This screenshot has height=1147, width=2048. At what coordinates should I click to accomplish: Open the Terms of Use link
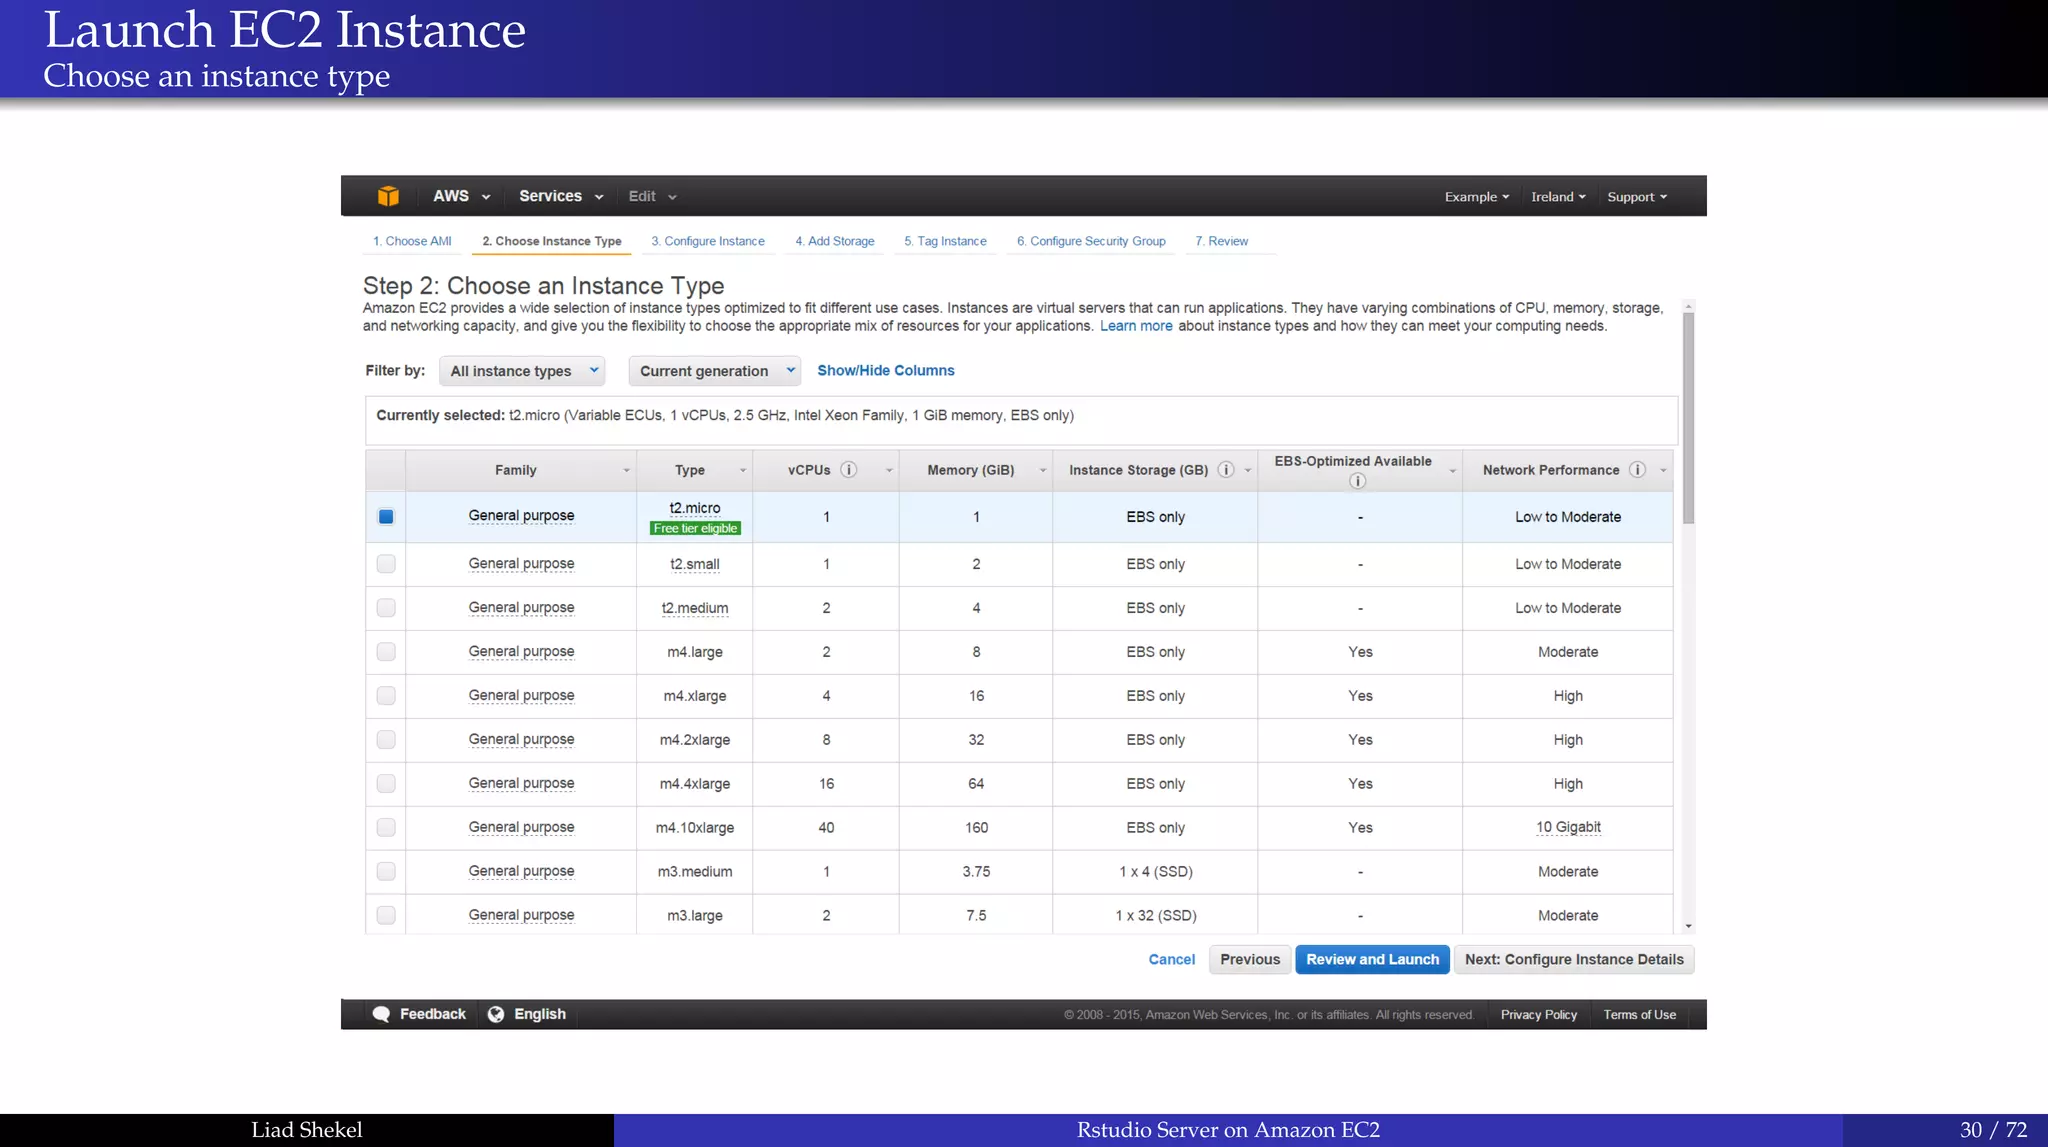point(1639,1015)
